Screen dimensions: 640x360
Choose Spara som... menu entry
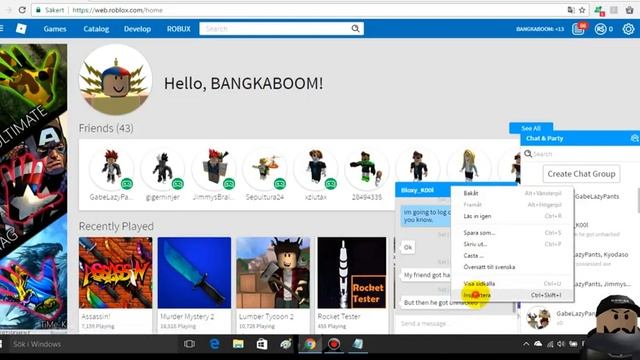pos(512,233)
